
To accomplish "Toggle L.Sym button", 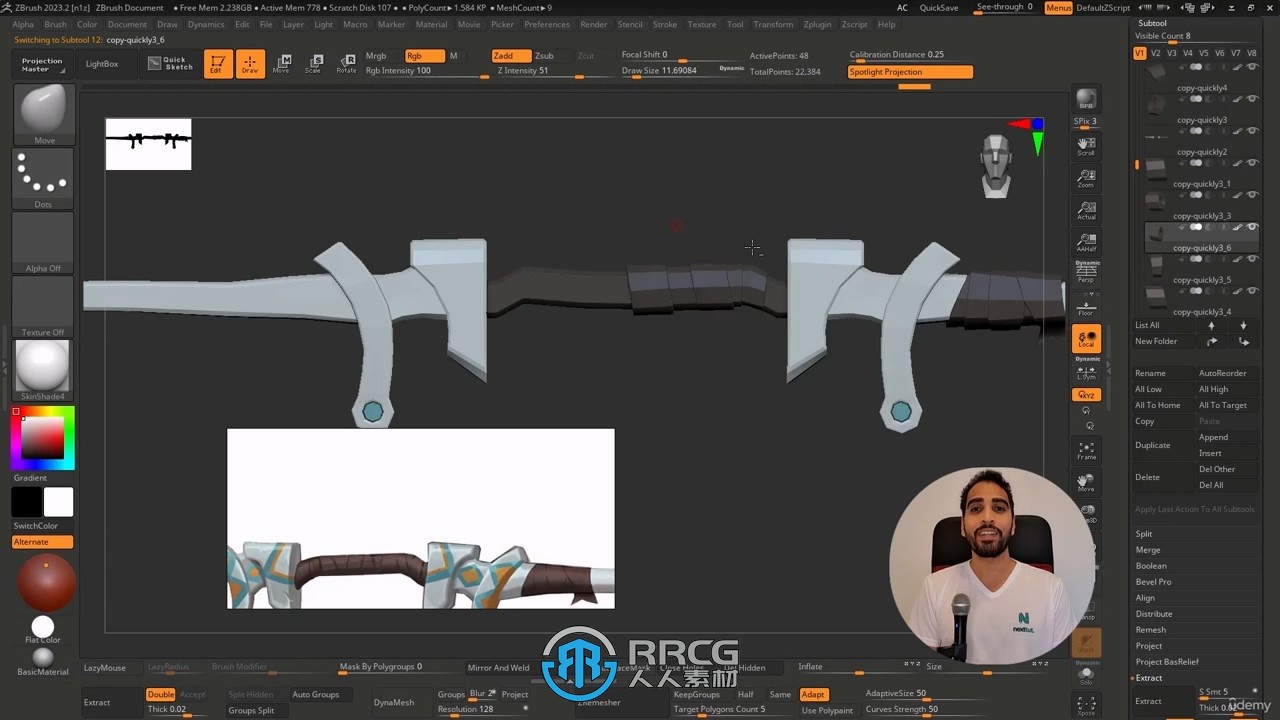I will click(1086, 373).
